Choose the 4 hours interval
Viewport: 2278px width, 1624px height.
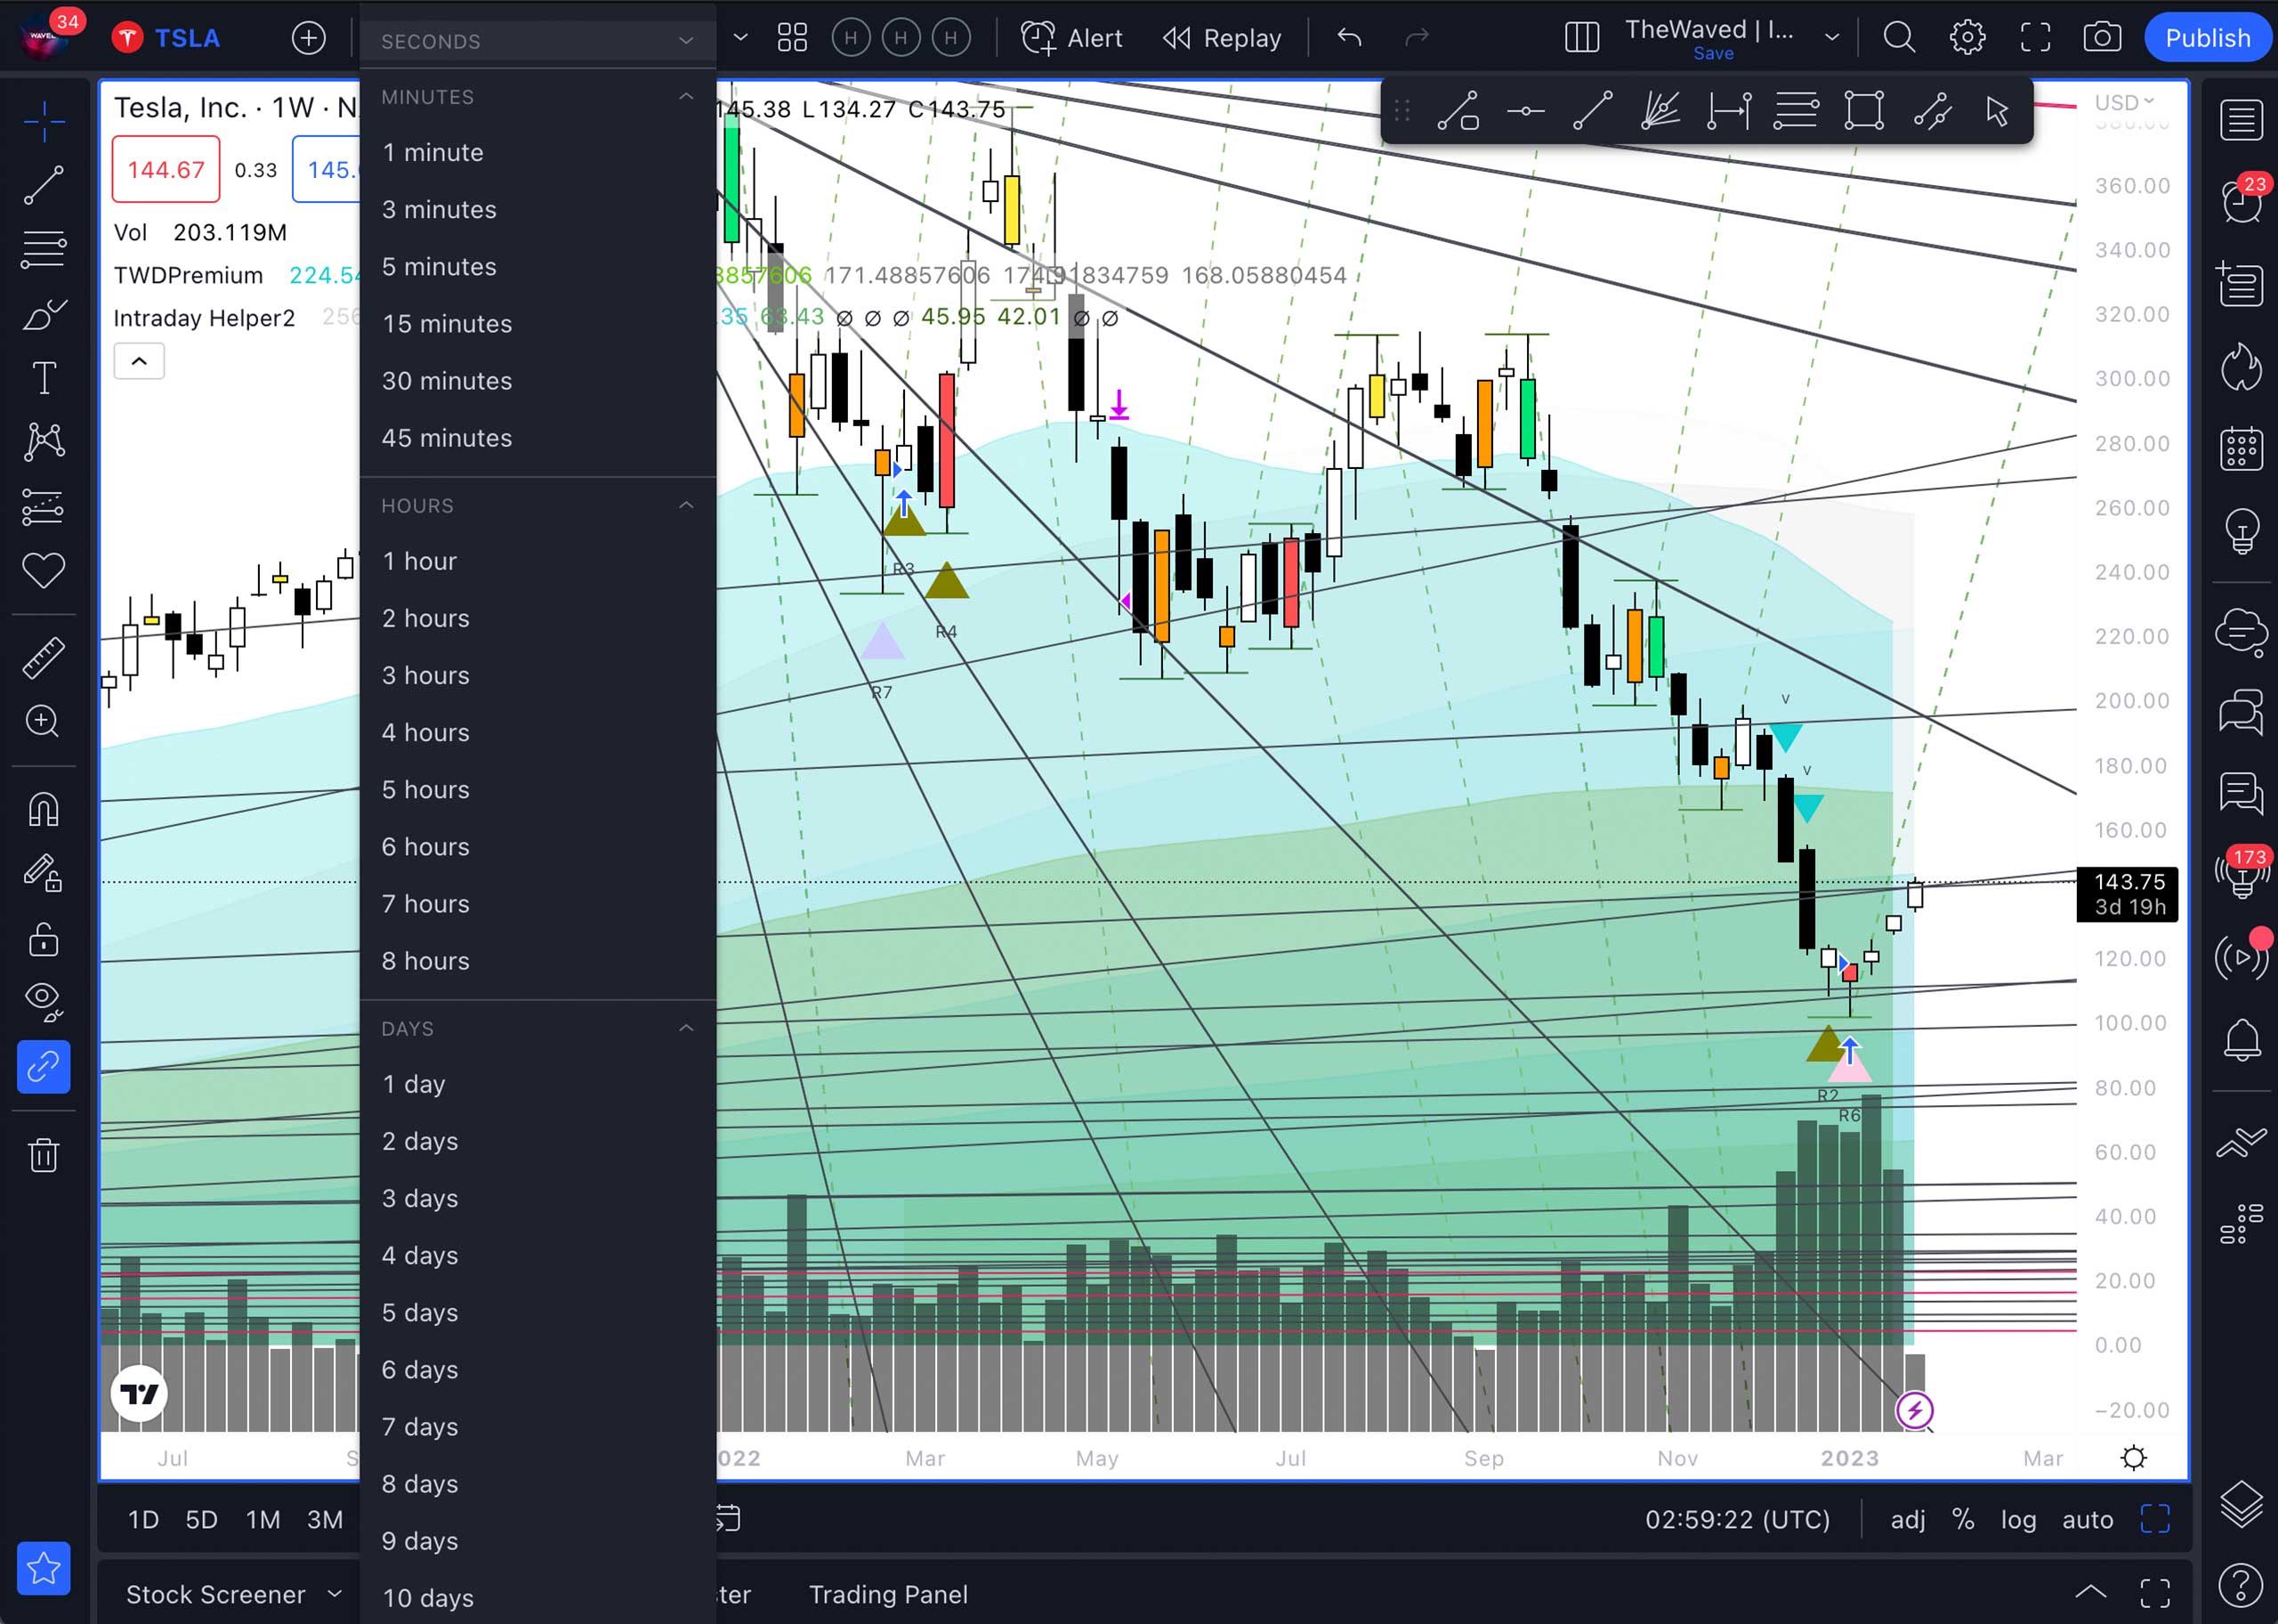click(537, 732)
